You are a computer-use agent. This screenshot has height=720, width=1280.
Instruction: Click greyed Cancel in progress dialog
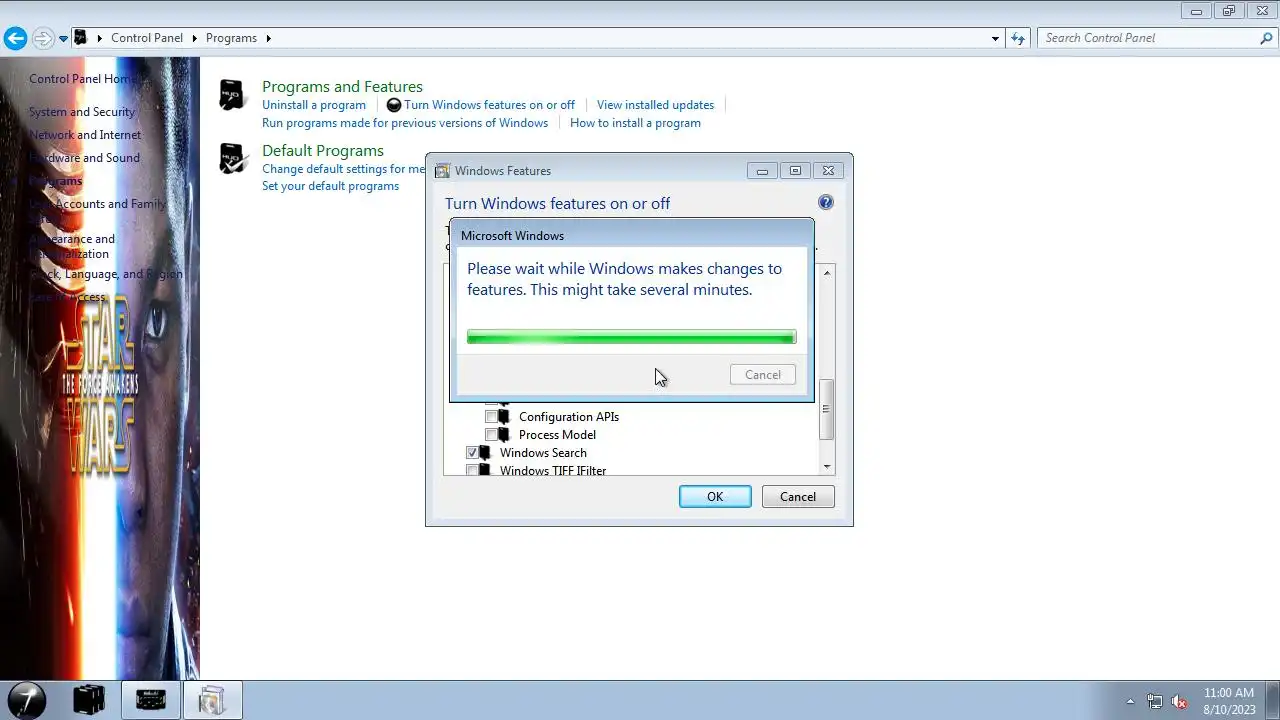click(x=763, y=375)
